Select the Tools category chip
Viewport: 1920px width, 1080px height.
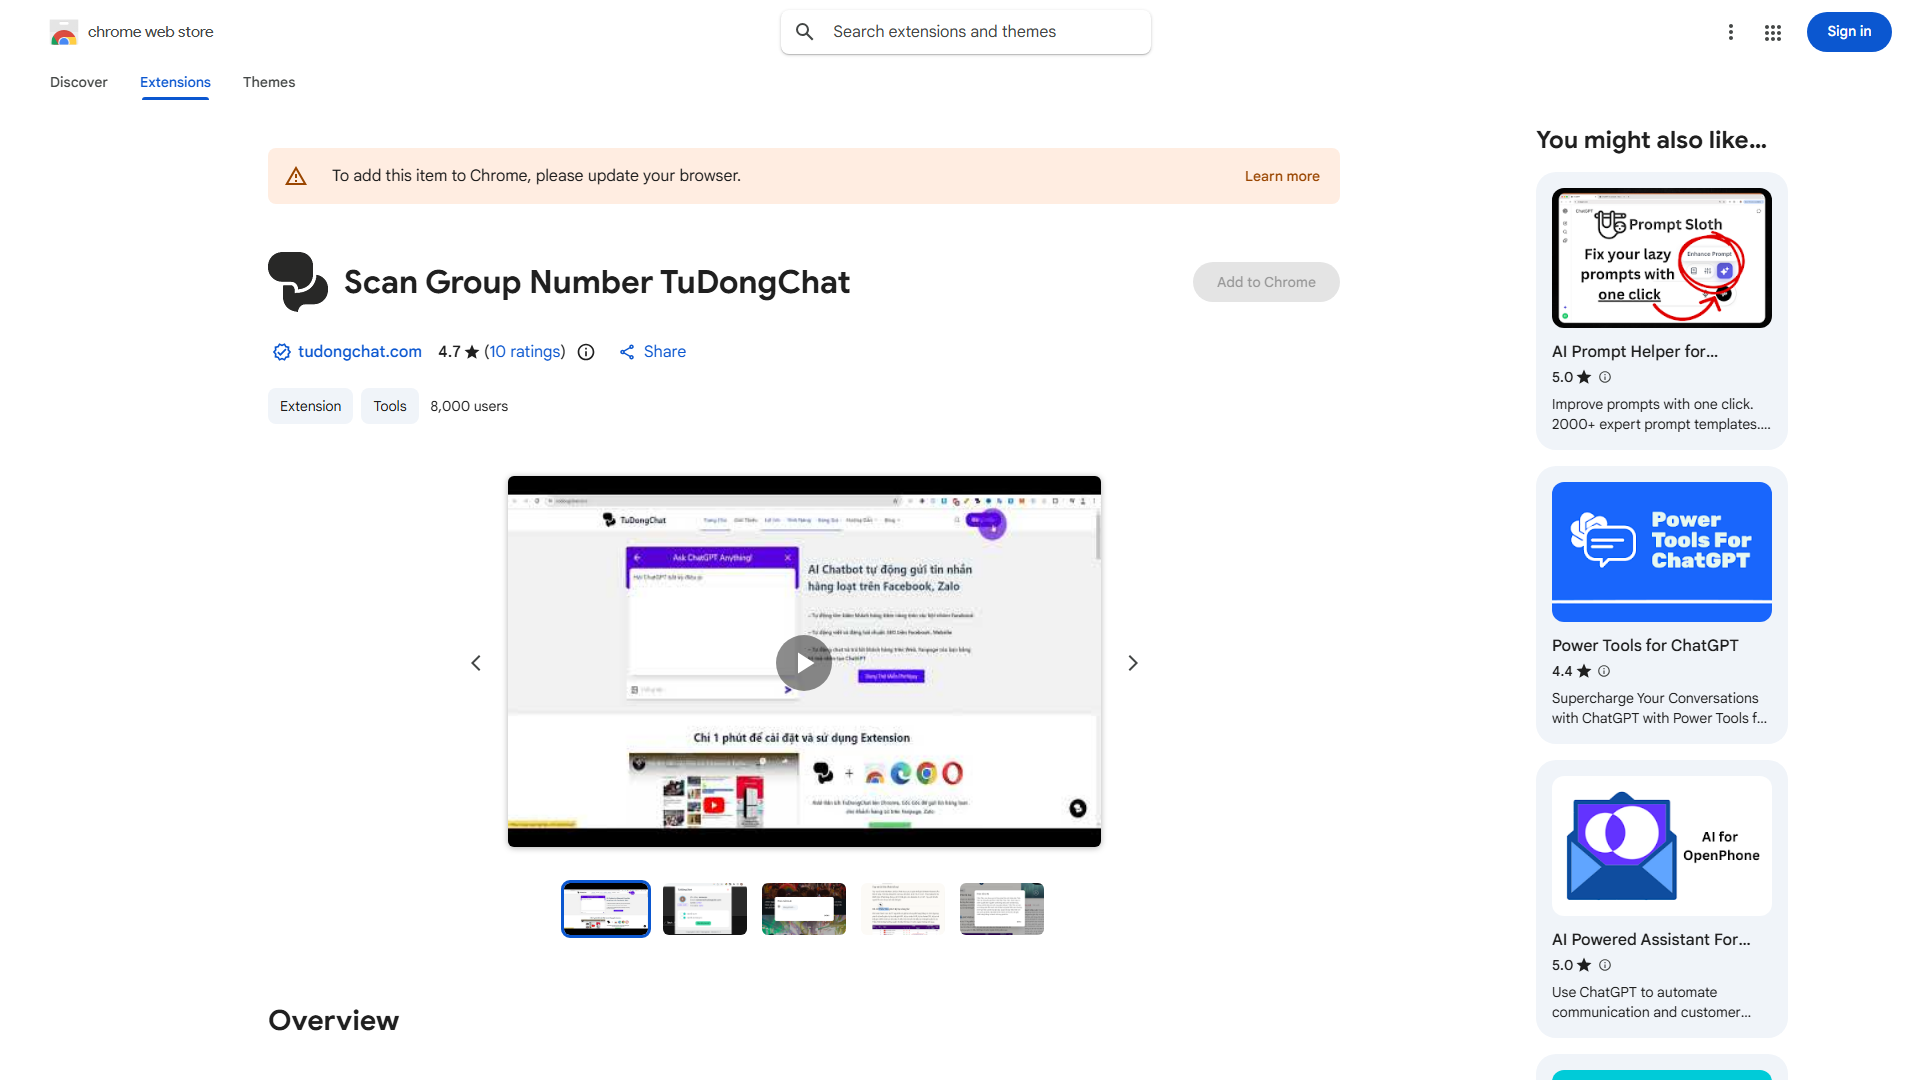click(389, 406)
